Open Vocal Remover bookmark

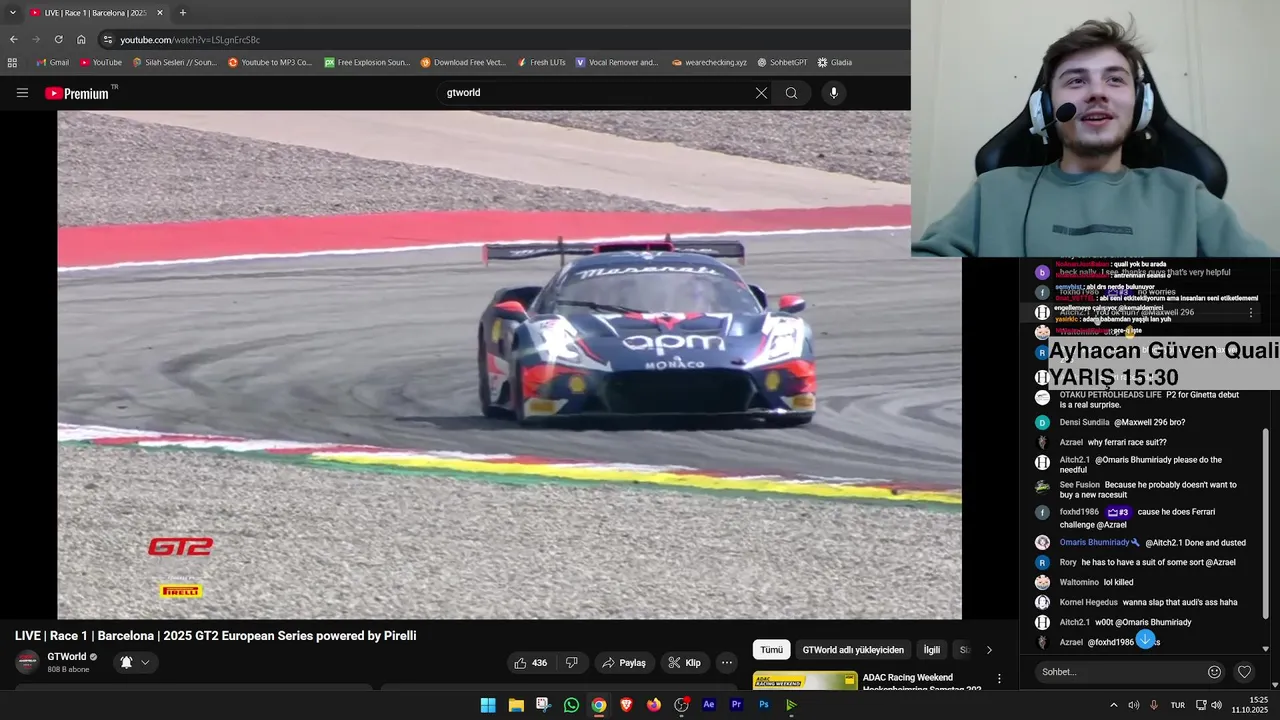[617, 62]
